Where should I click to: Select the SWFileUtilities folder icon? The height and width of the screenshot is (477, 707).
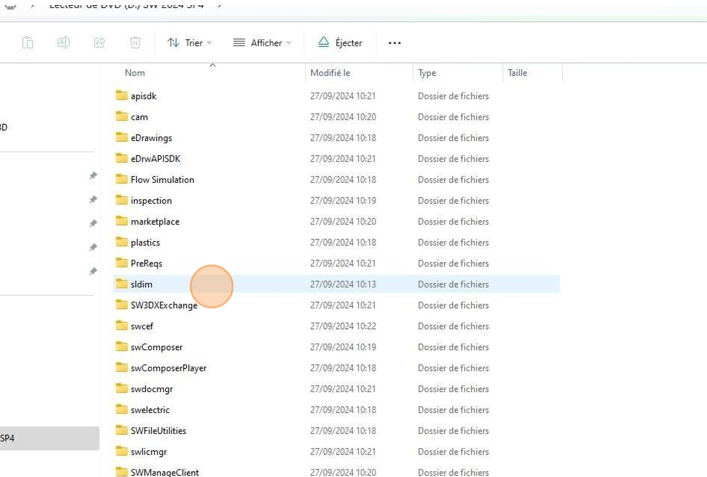[121, 430]
